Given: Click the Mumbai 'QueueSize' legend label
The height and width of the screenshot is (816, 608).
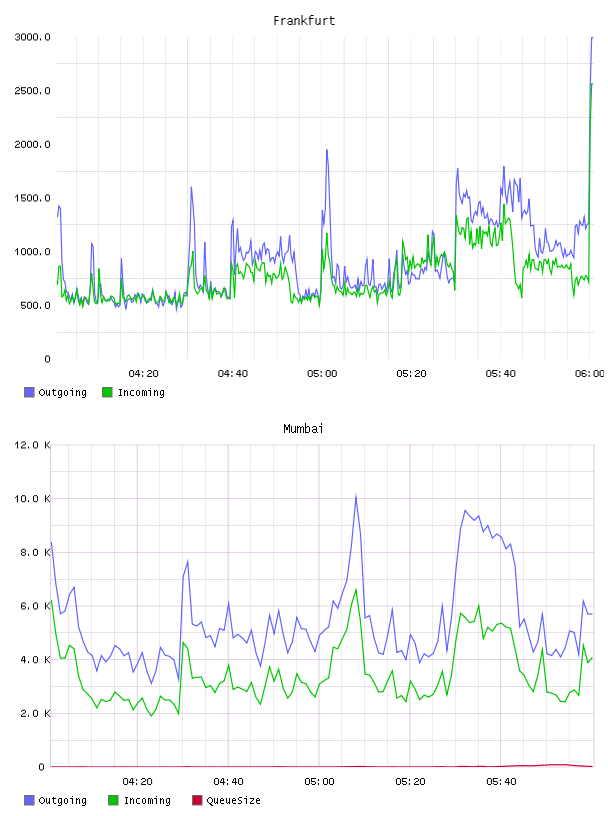Looking at the screenshot, I should tap(233, 800).
